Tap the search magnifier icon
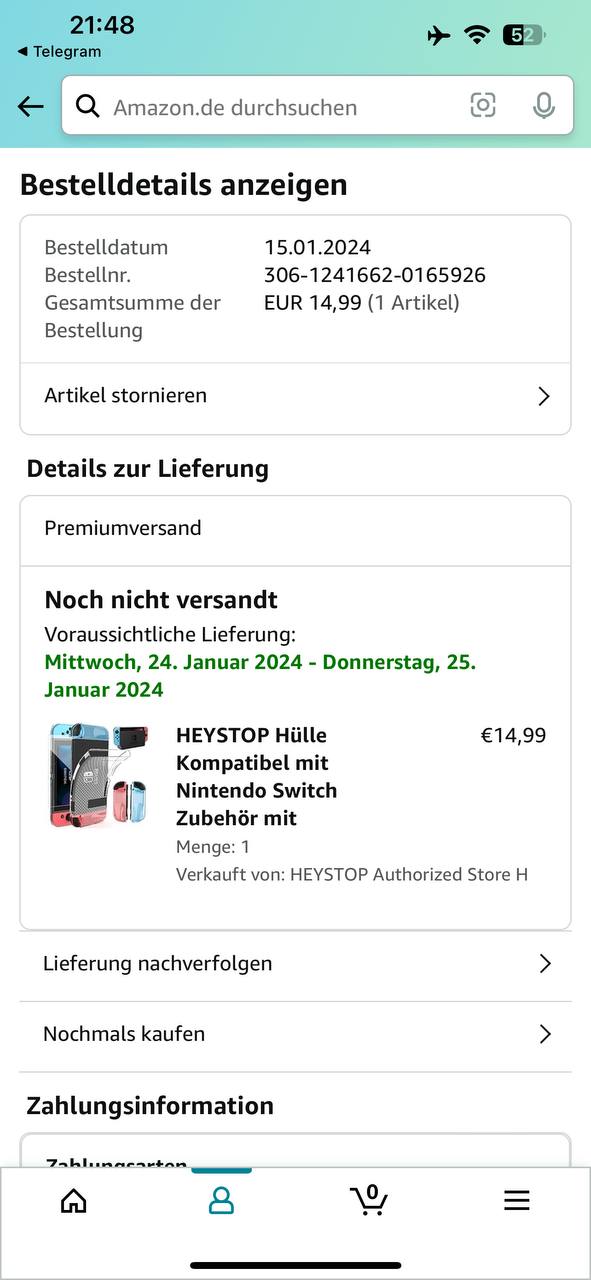The image size is (591, 1280). click(88, 106)
